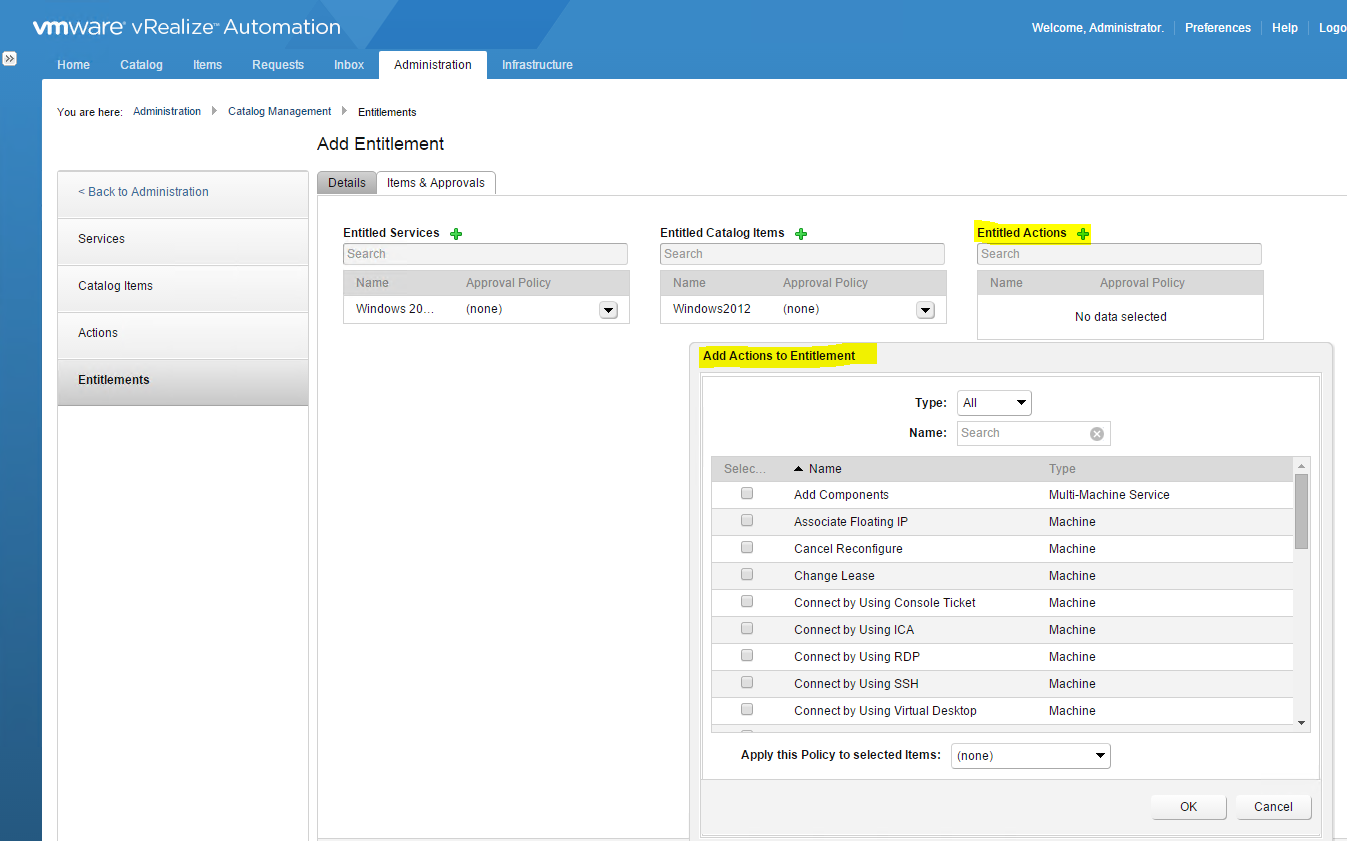1347x841 pixels.
Task: Open Actions in the left sidebar
Action: coord(183,334)
